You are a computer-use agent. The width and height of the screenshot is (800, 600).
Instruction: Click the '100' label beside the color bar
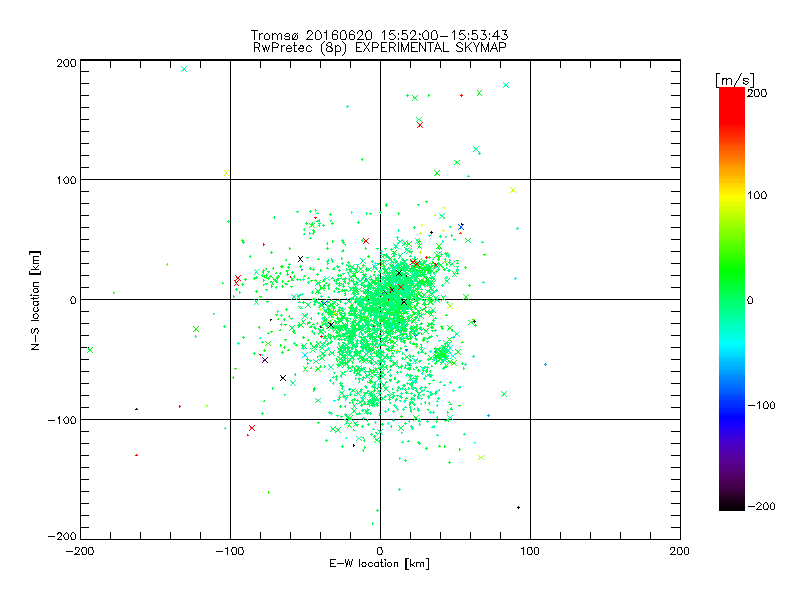point(757,195)
